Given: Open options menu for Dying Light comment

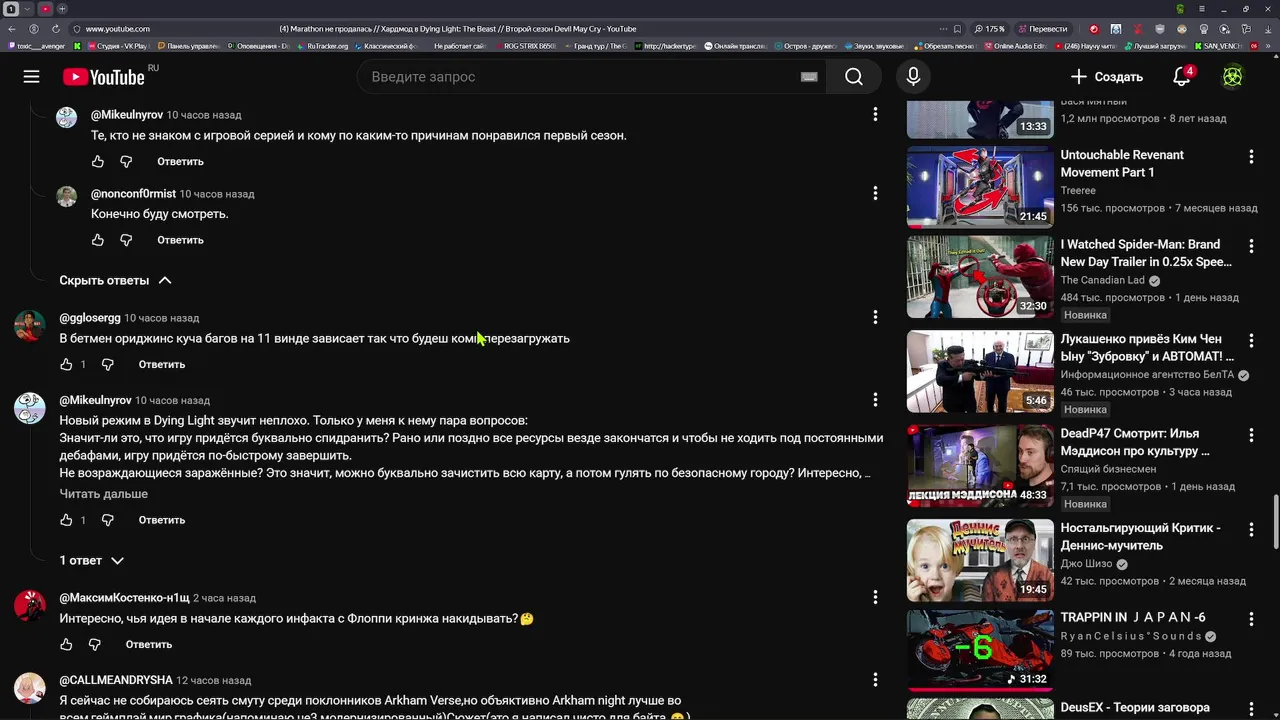Looking at the screenshot, I should tap(875, 399).
